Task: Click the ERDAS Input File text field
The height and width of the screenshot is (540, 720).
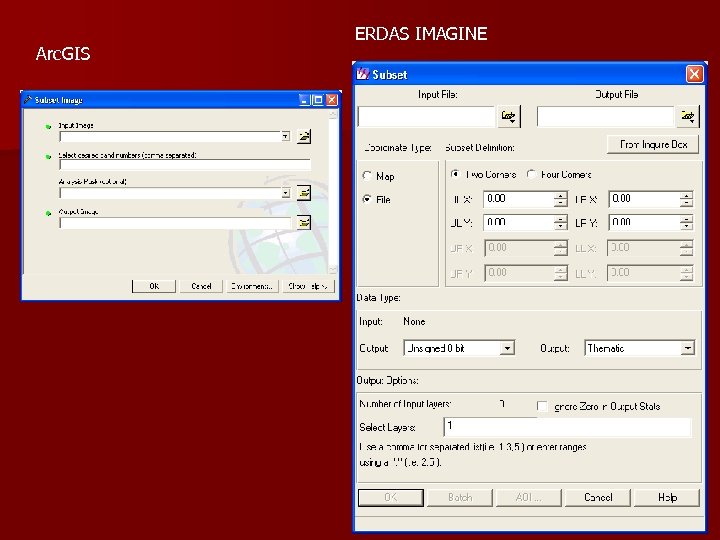Action: (427, 116)
